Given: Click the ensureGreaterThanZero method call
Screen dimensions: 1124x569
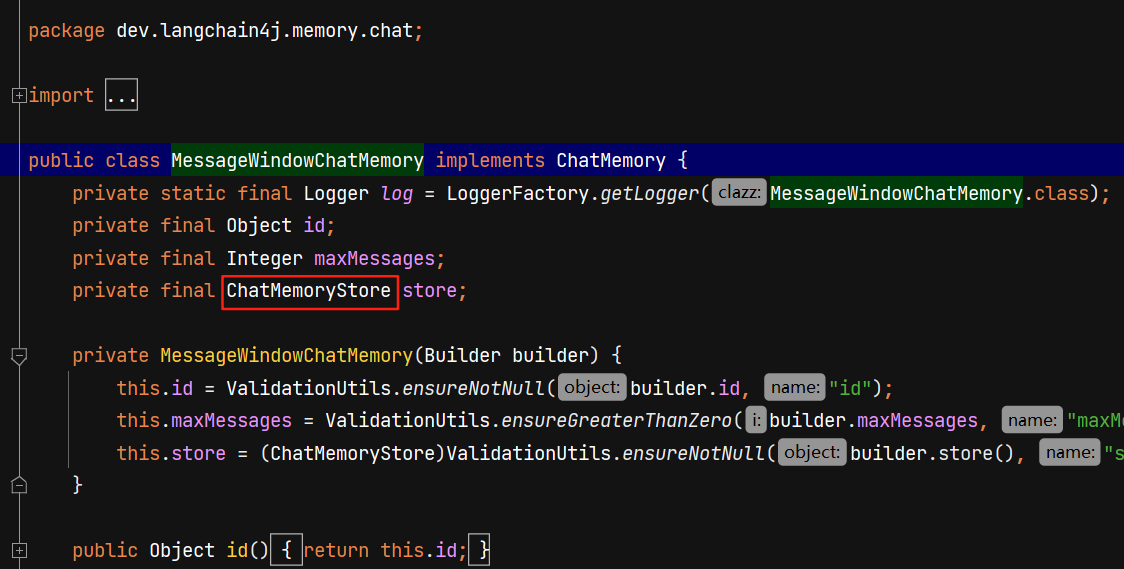Looking at the screenshot, I should 616,421.
